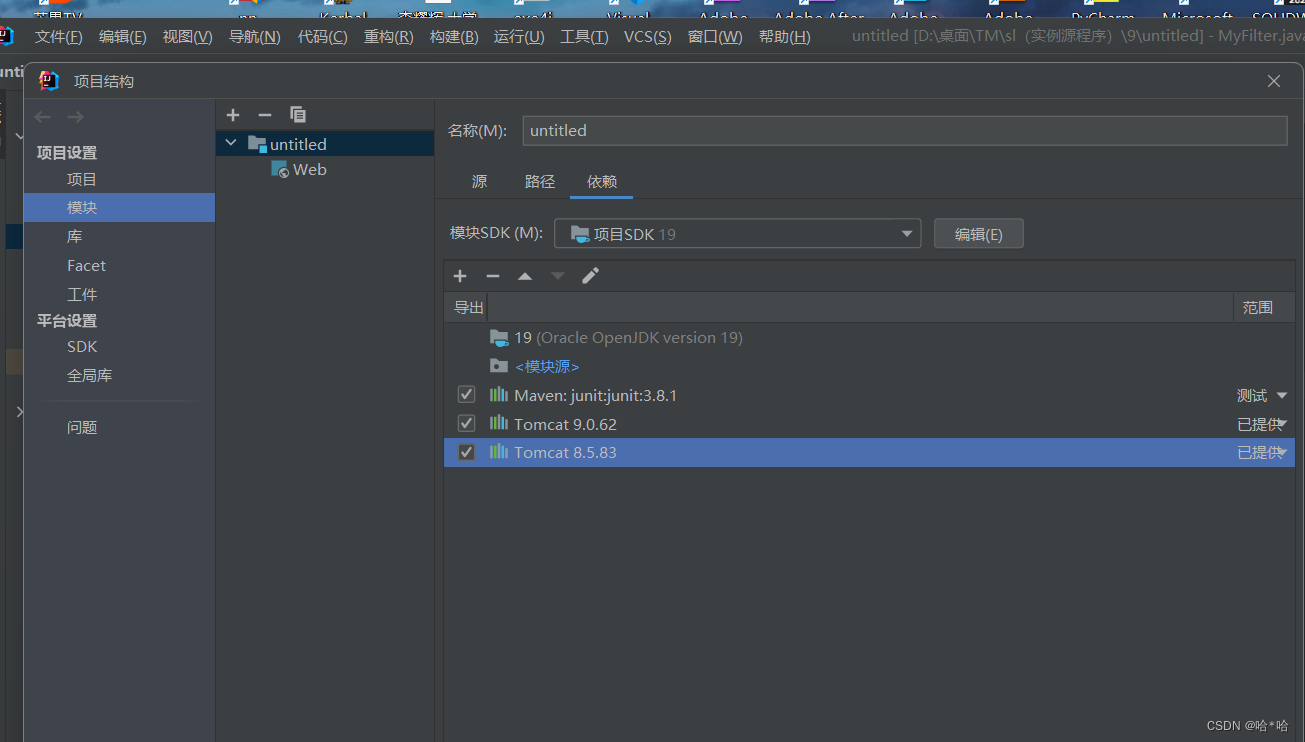Screen dimensions: 1305x742
Task: Open the 模块SDK dropdown
Action: 737,234
